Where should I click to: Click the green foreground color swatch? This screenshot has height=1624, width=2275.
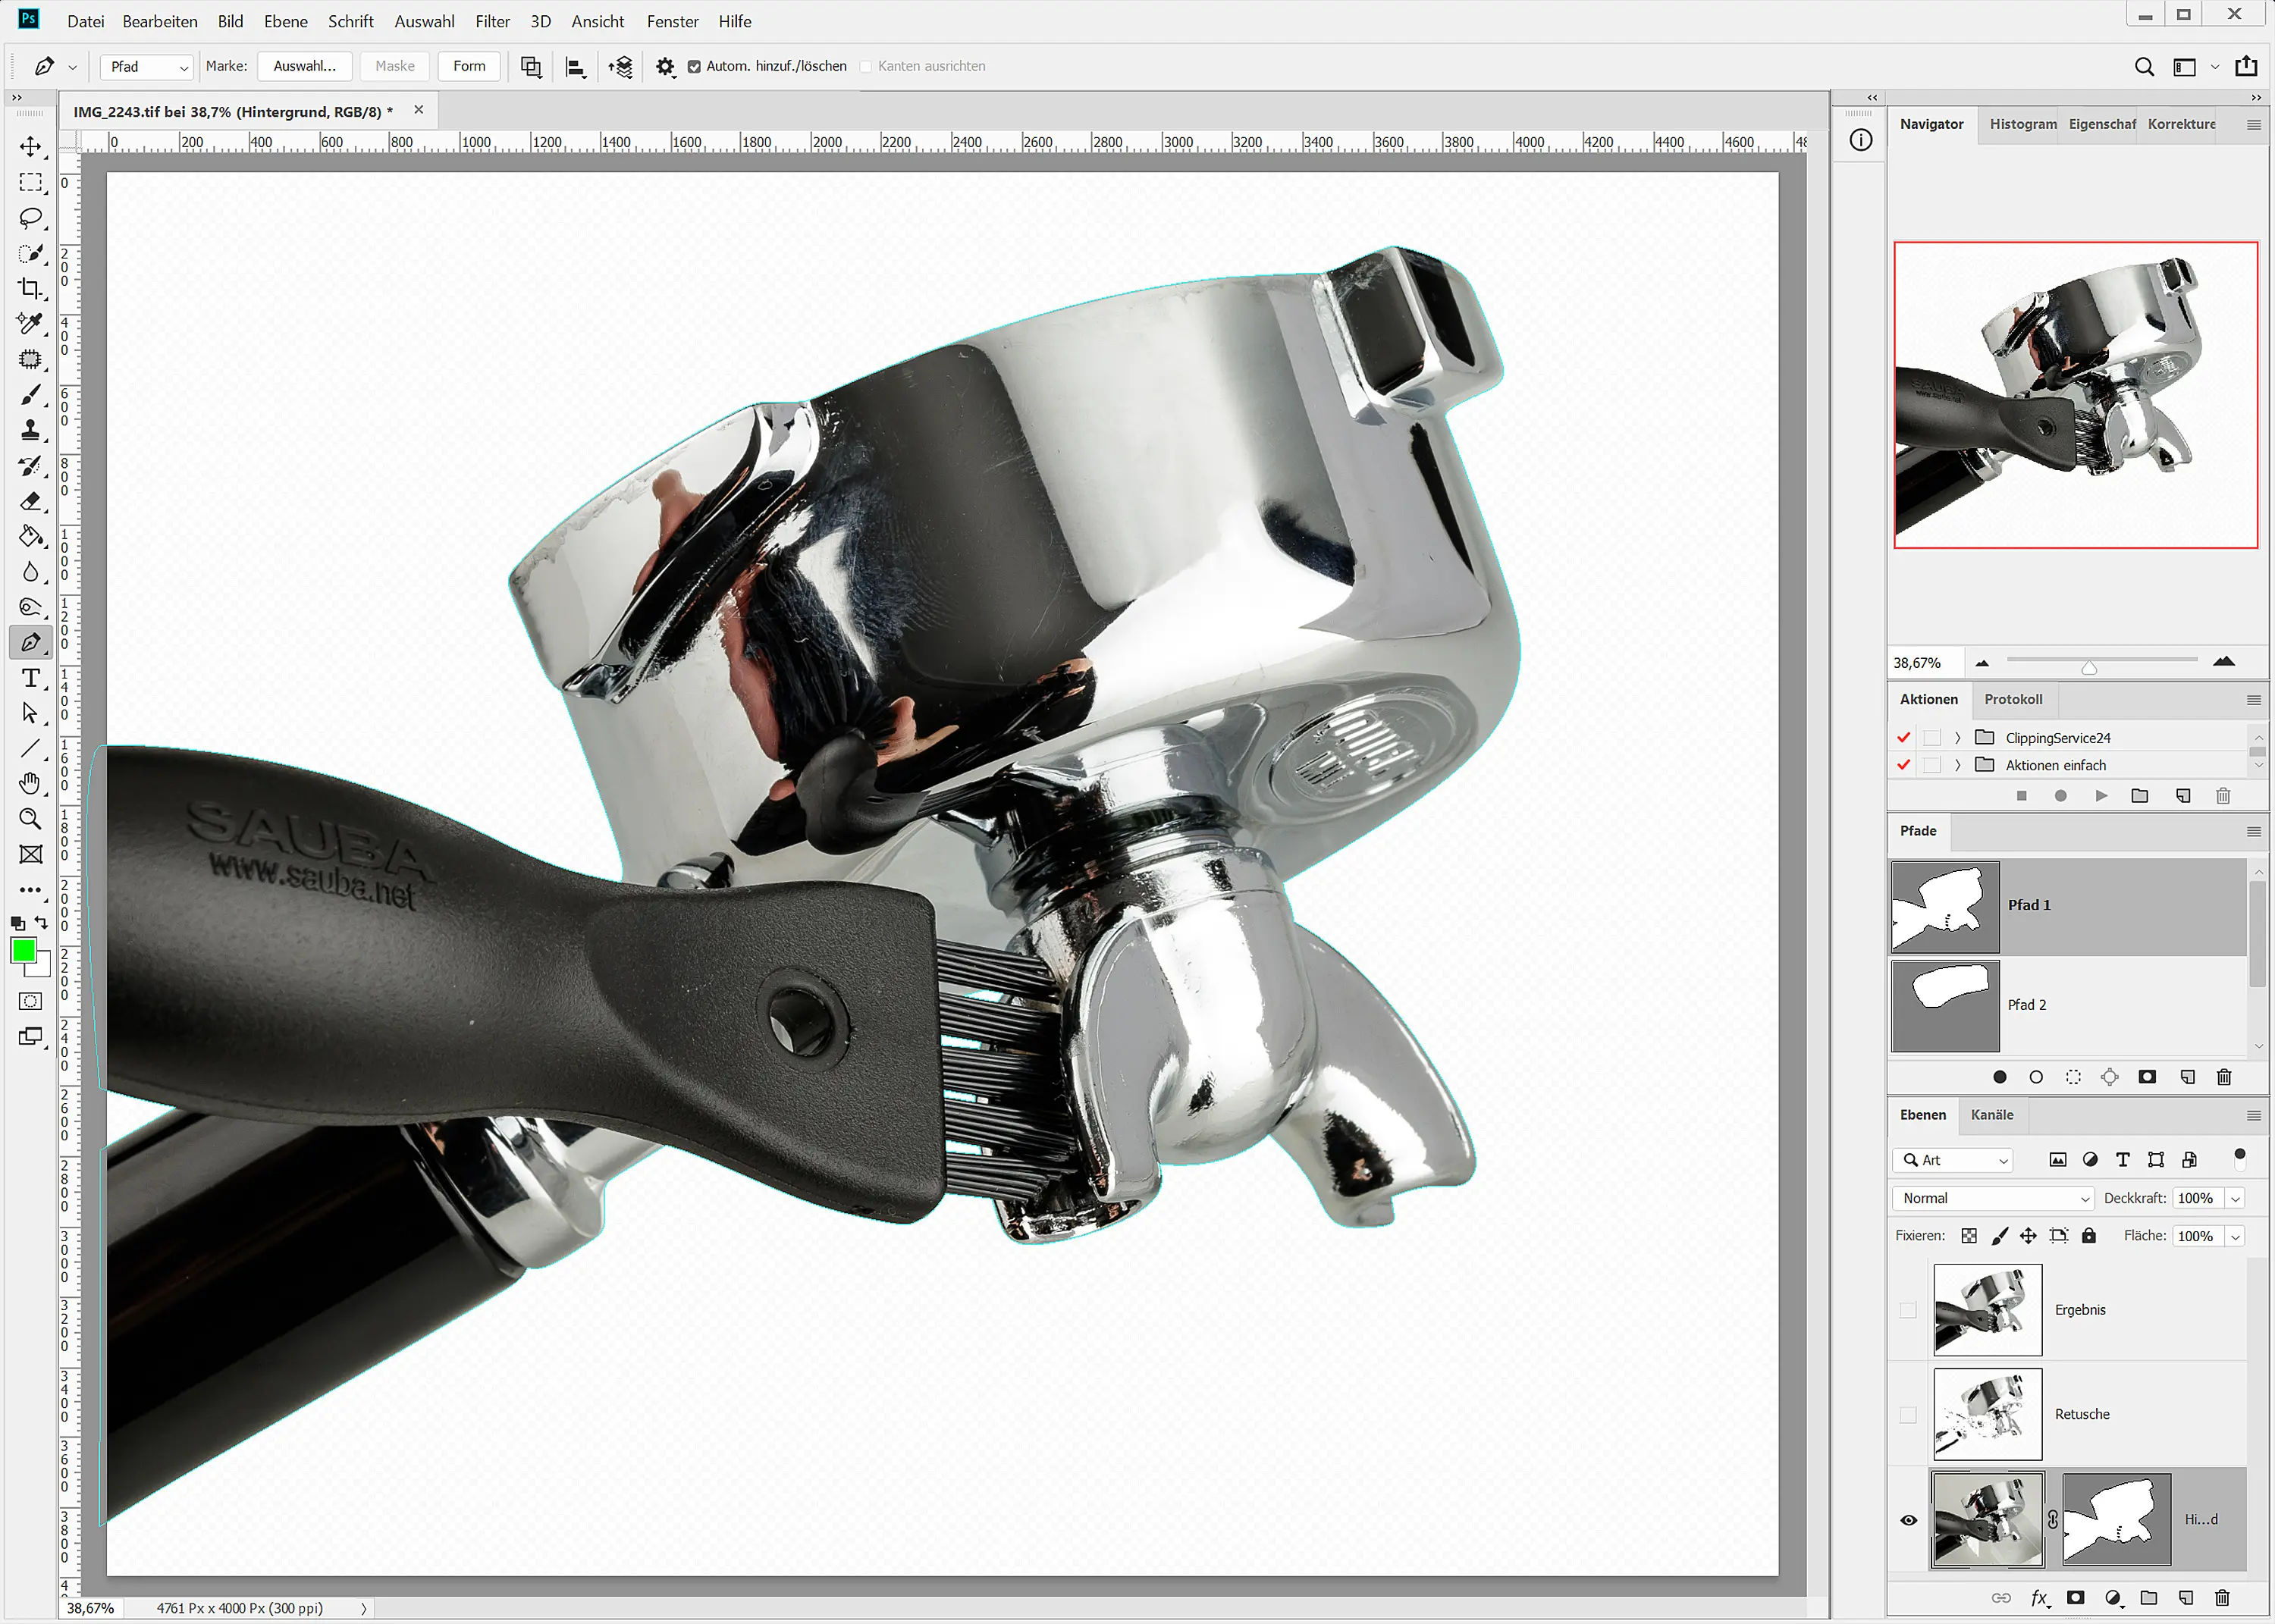point(24,950)
